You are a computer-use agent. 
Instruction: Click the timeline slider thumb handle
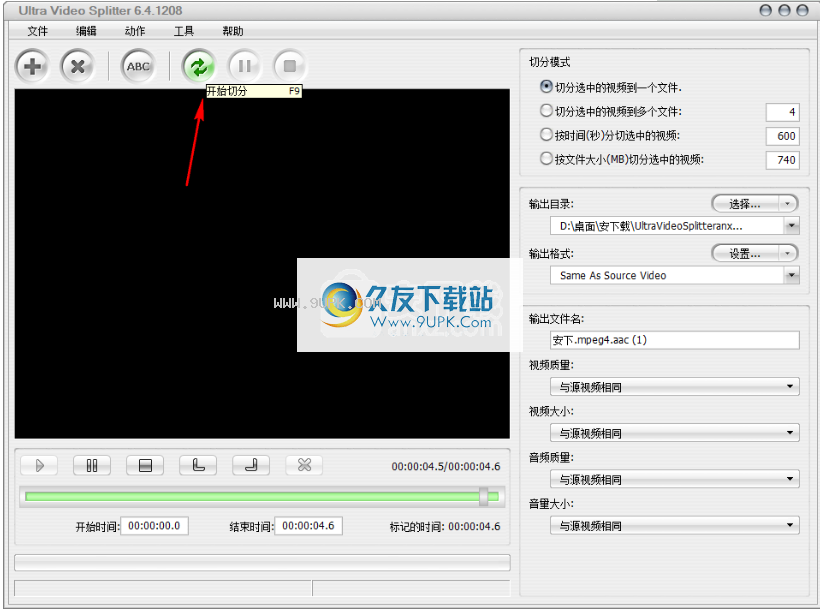point(484,496)
